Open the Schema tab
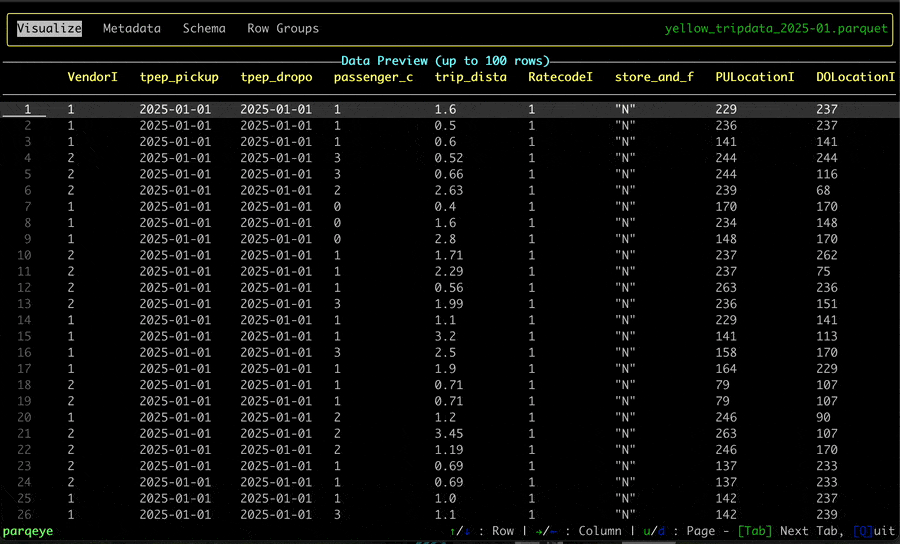The width and height of the screenshot is (900, 544). pyautogui.click(x=204, y=29)
